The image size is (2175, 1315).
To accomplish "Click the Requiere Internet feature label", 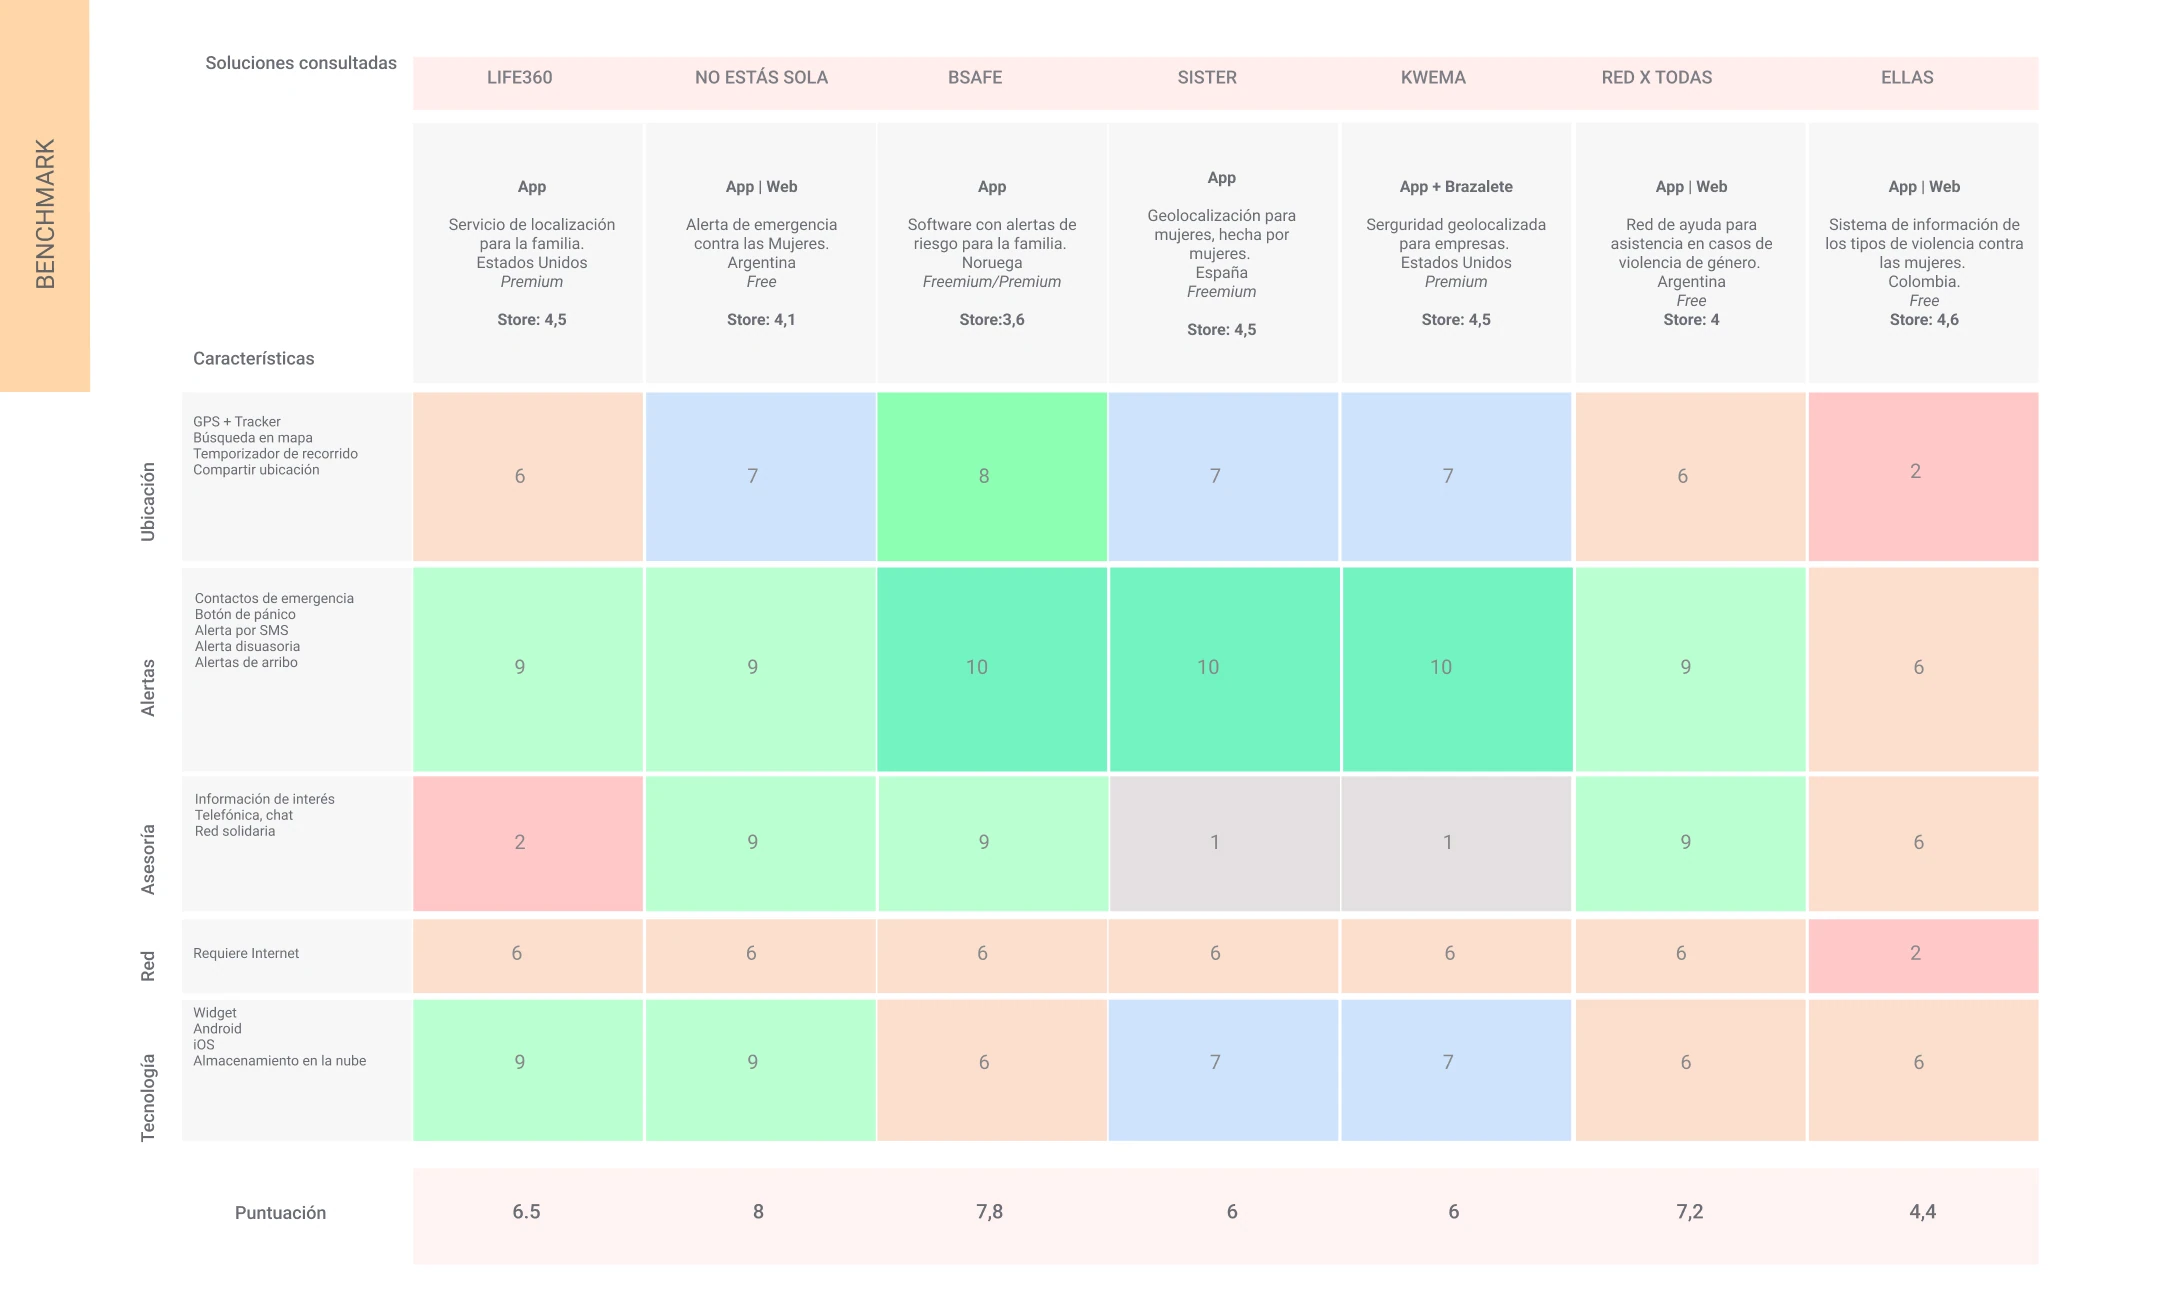I will [x=246, y=954].
